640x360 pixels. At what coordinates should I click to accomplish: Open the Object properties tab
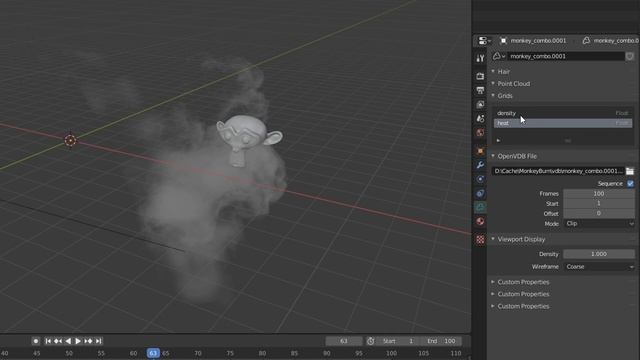tap(480, 151)
